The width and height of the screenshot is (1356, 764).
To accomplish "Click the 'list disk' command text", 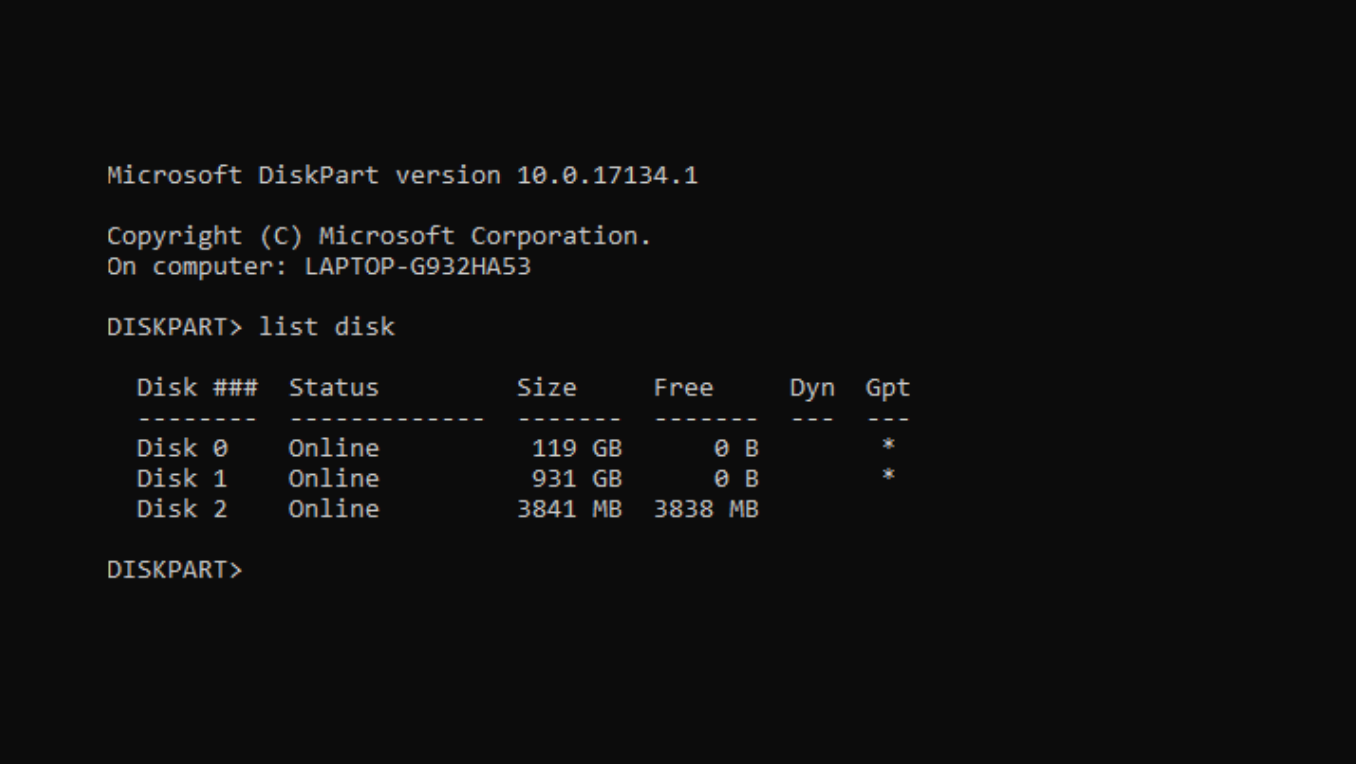I will tap(327, 327).
